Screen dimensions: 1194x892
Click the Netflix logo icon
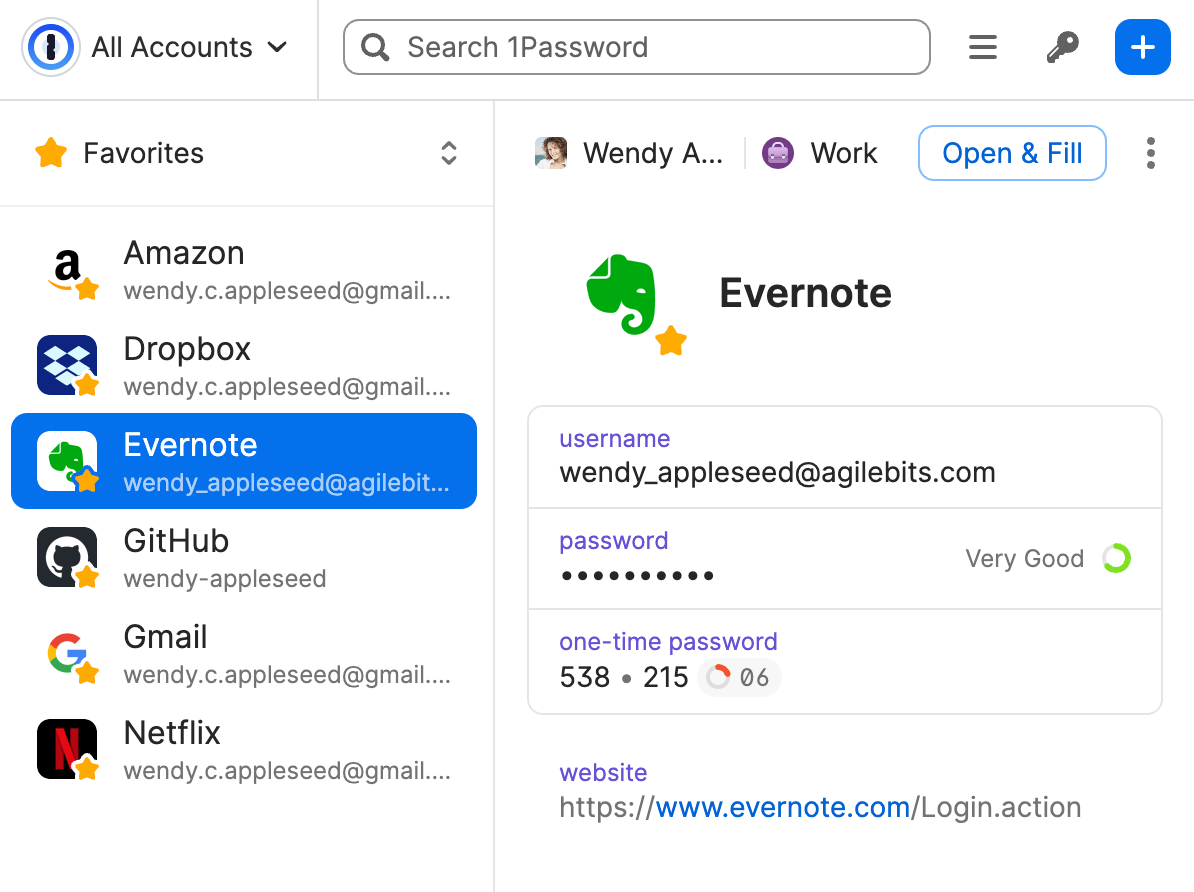pyautogui.click(x=67, y=749)
